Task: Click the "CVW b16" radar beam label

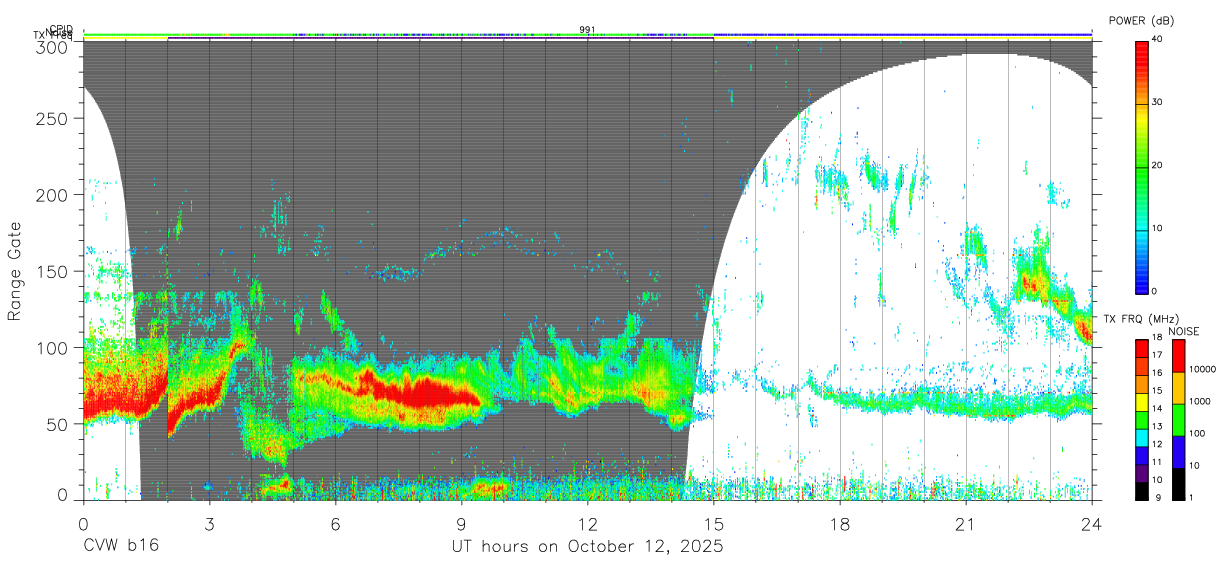Action: [x=121, y=547]
